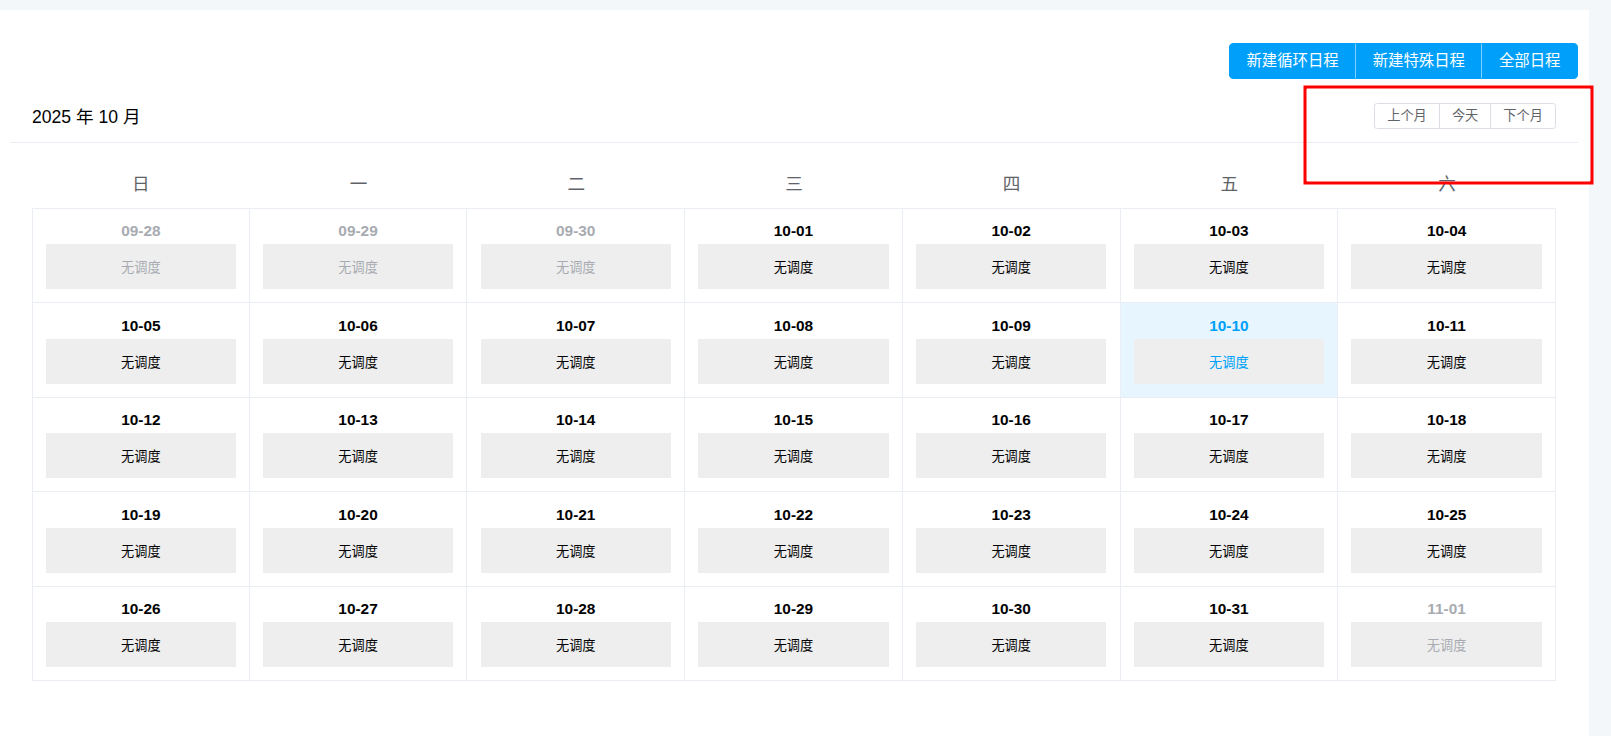Select the 10-28 calendar date
This screenshot has width=1611, height=736.
(x=575, y=609)
